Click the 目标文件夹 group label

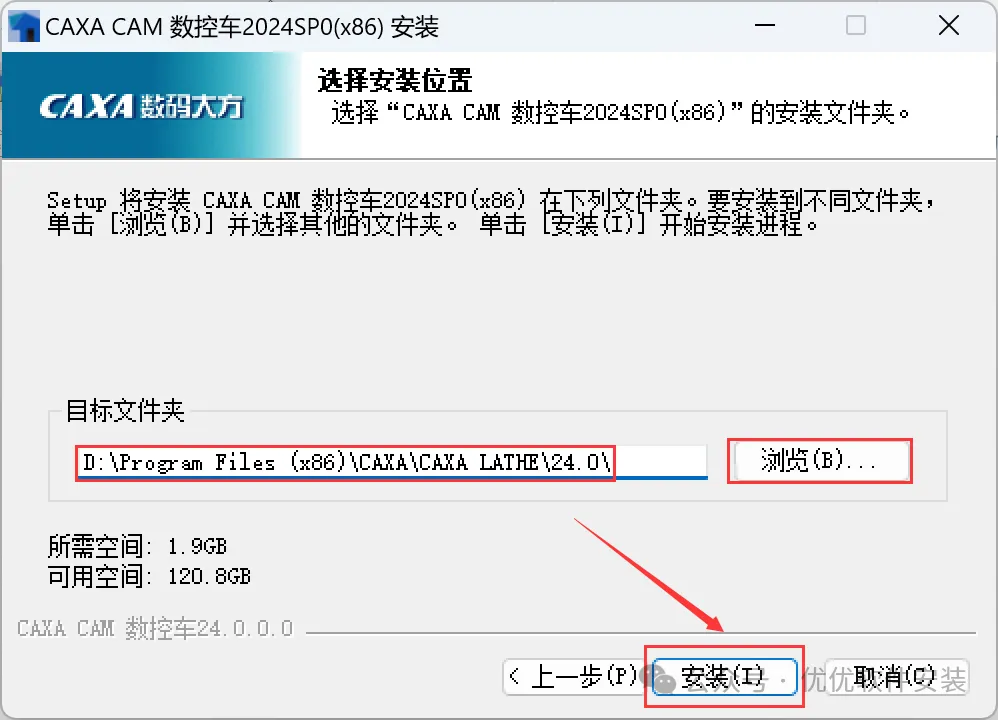[x=125, y=411]
